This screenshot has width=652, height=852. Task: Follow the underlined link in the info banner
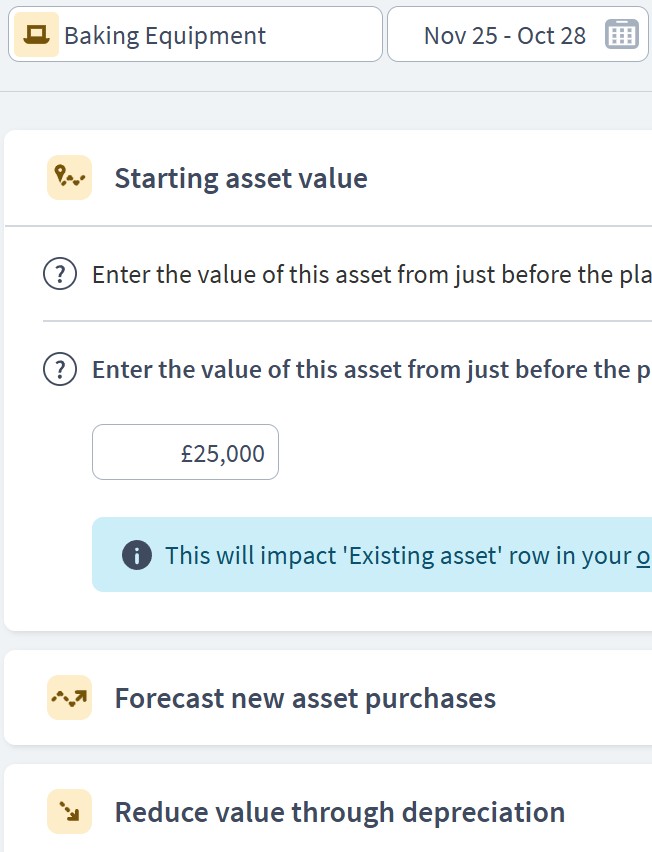click(644, 555)
